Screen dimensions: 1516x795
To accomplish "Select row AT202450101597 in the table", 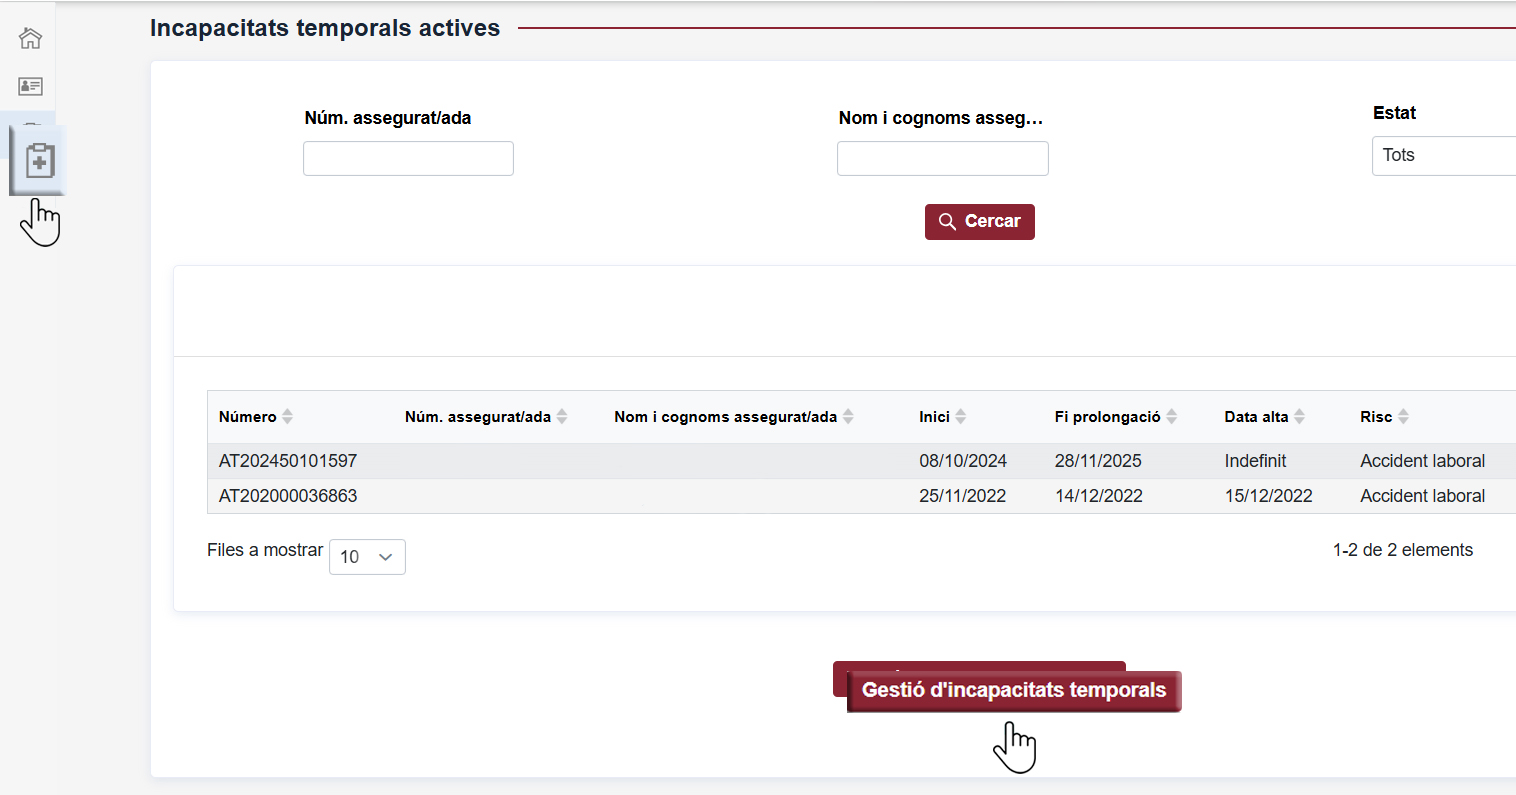I will point(288,461).
